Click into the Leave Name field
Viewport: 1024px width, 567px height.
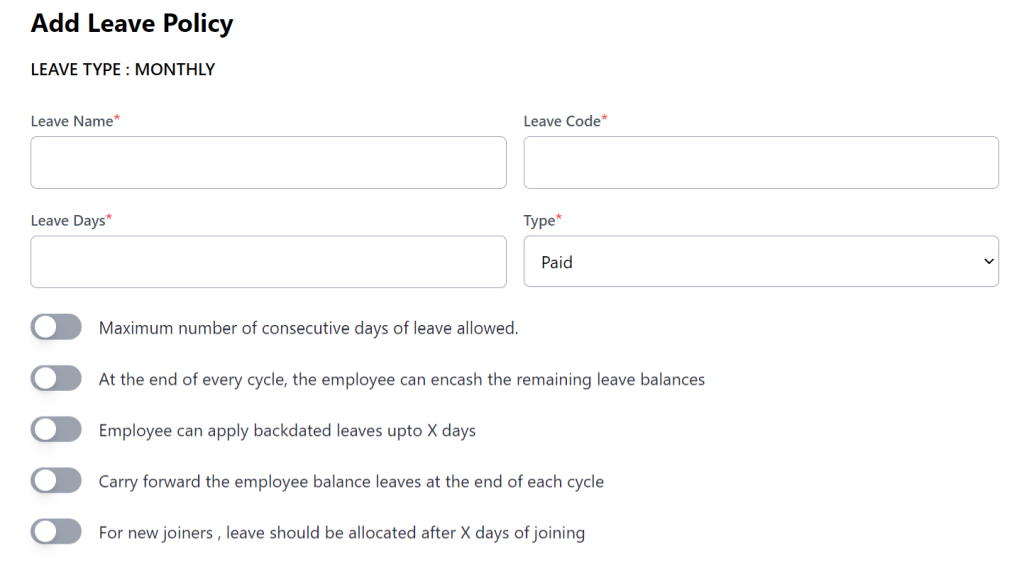click(268, 163)
